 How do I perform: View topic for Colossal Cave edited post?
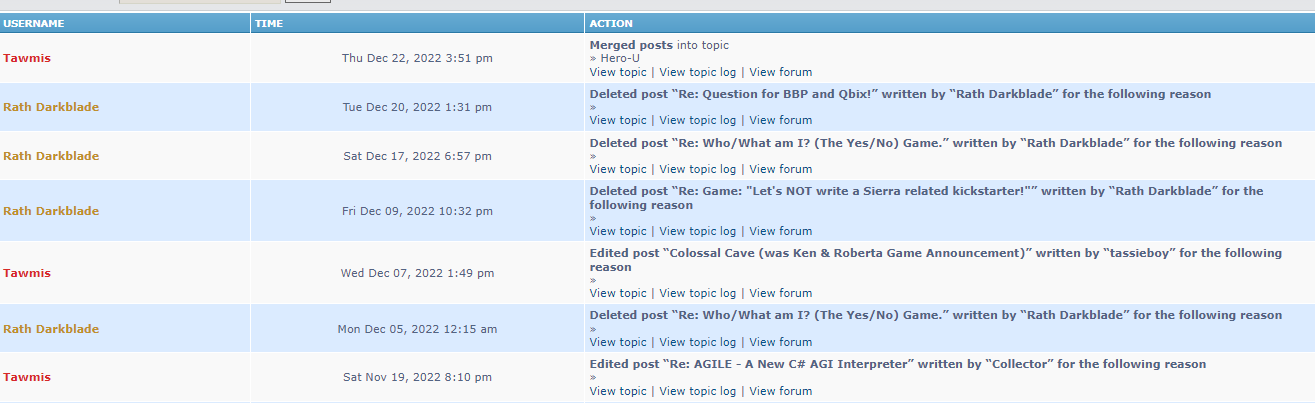618,293
